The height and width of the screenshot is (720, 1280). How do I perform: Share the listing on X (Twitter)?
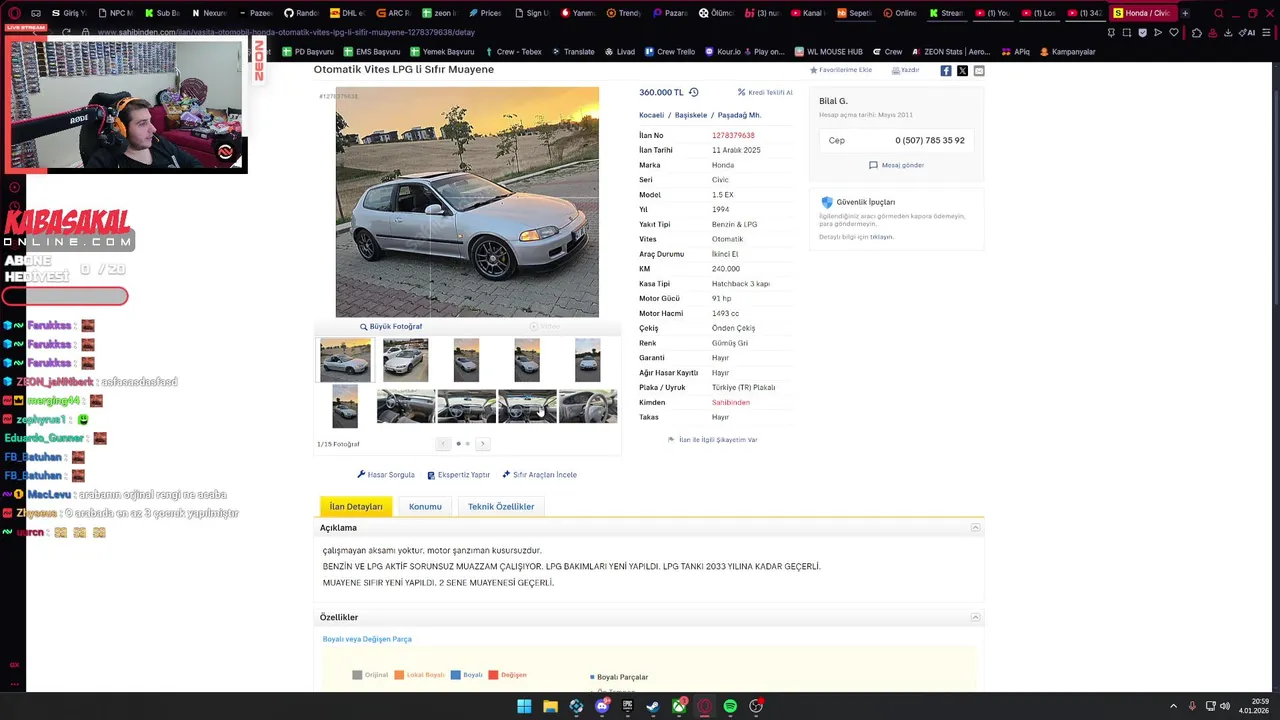click(962, 71)
